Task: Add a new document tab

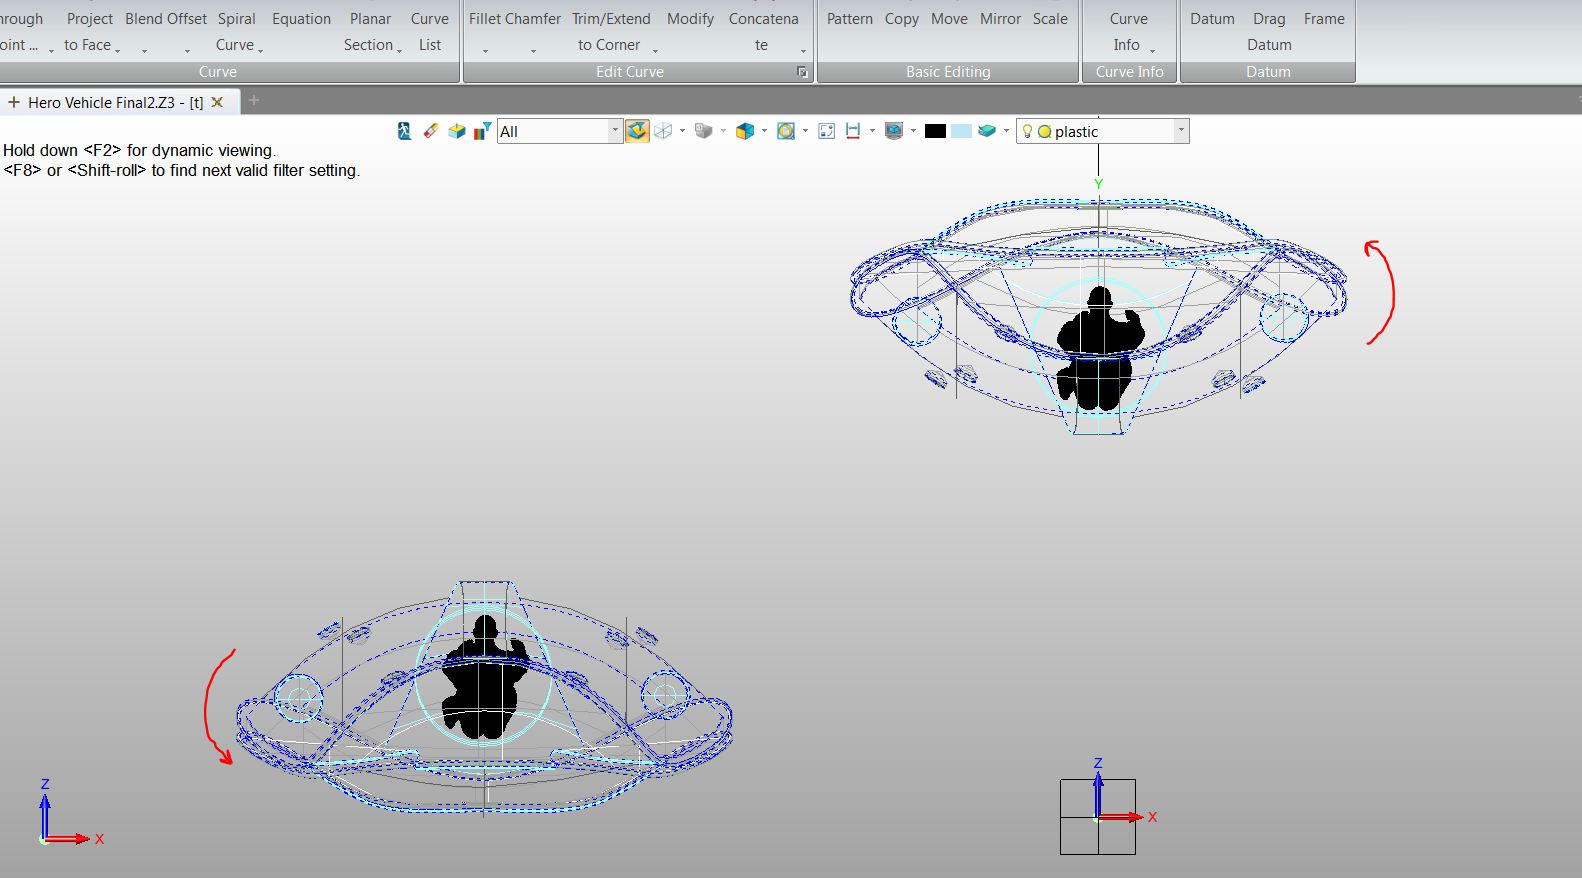Action: tap(254, 100)
